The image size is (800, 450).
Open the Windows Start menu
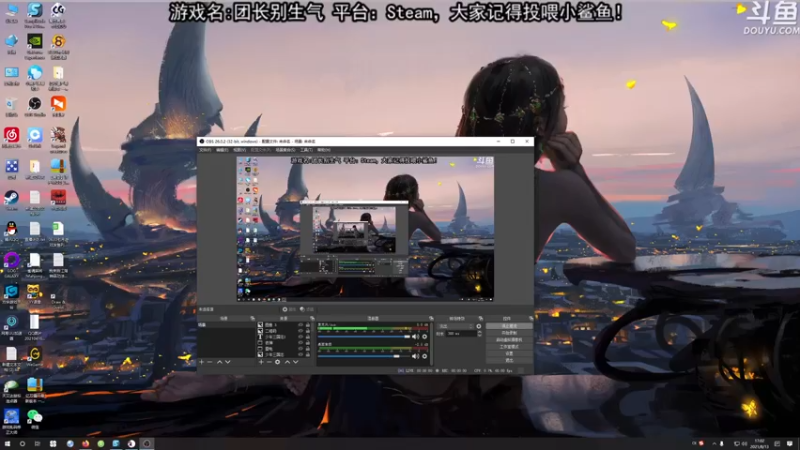(7, 444)
